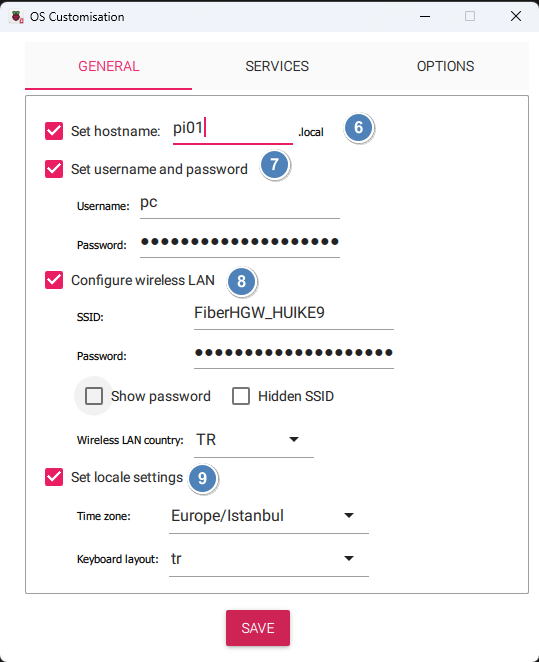Screen dimensions: 539x662
Task: Tick the Hidden SSID checkbox
Action: pyautogui.click(x=241, y=396)
